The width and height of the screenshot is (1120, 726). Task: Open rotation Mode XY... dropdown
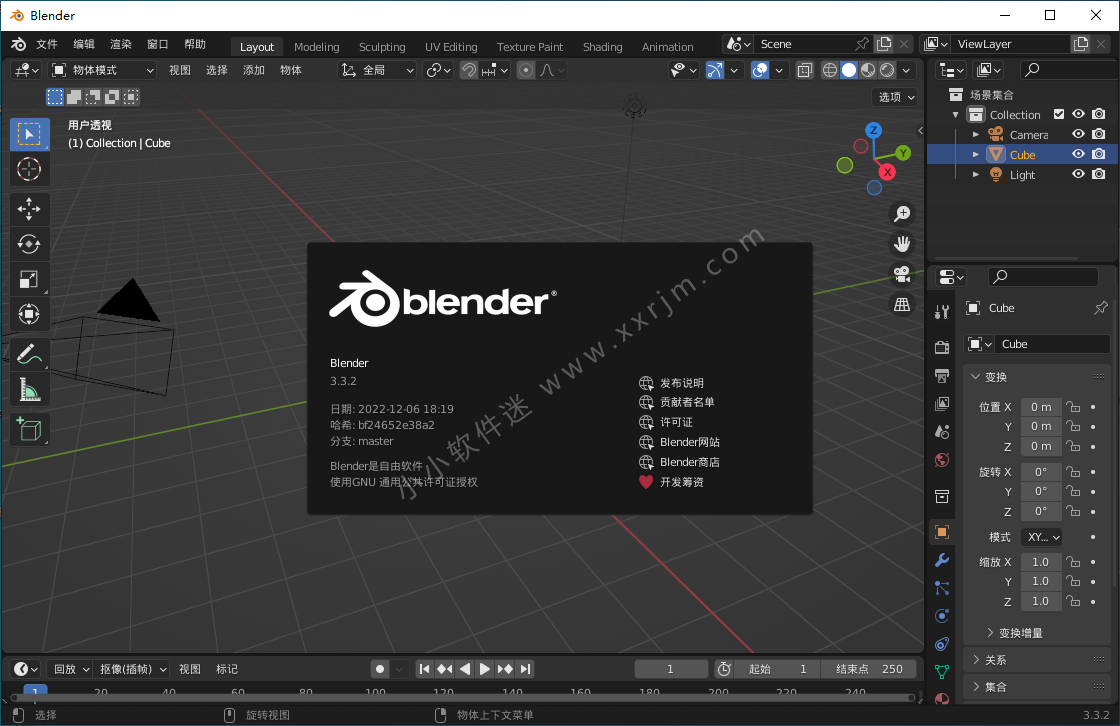click(1042, 537)
